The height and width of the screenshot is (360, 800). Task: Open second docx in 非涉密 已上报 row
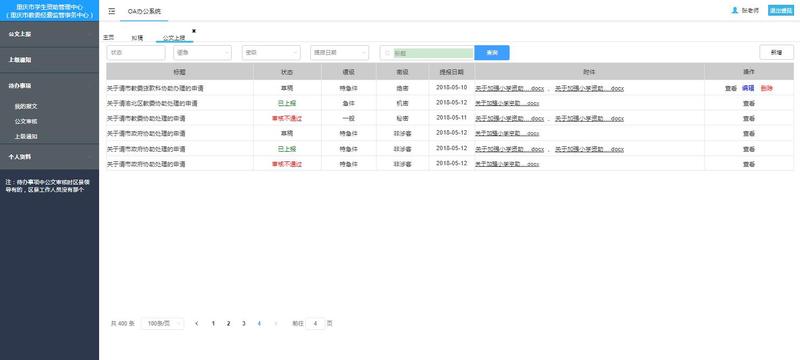[x=589, y=149]
